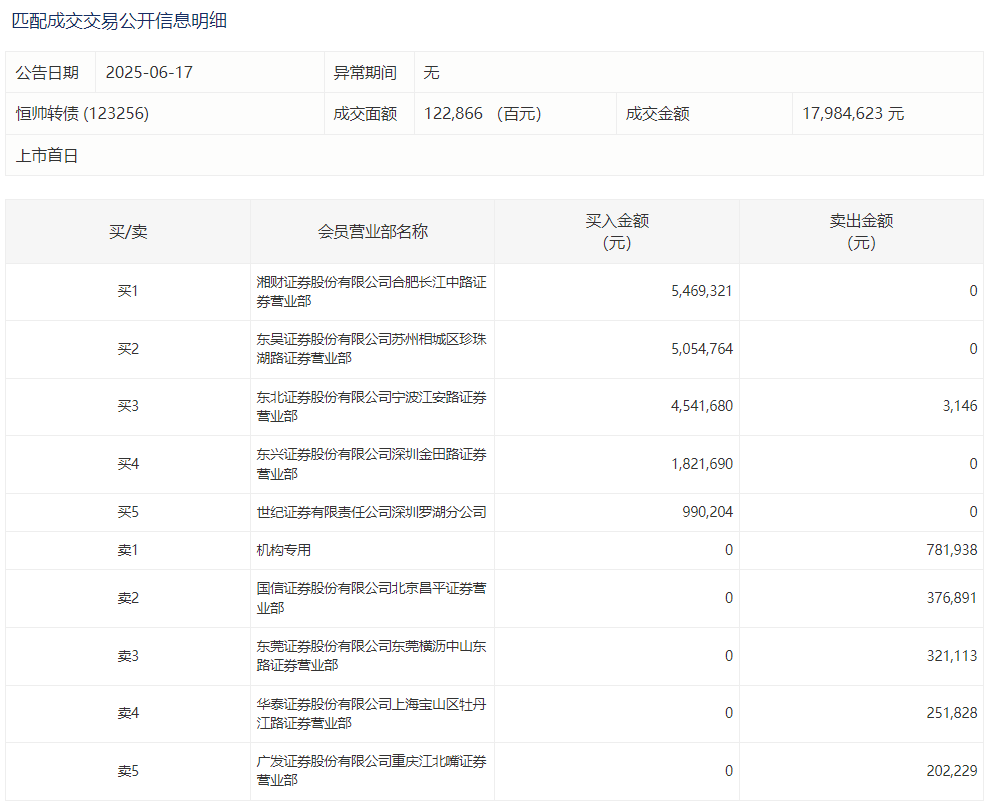Screen dimensions: 988x807
Task: Click 华泰证券 上海宝山区 branch name
Action: pyautogui.click(x=371, y=713)
